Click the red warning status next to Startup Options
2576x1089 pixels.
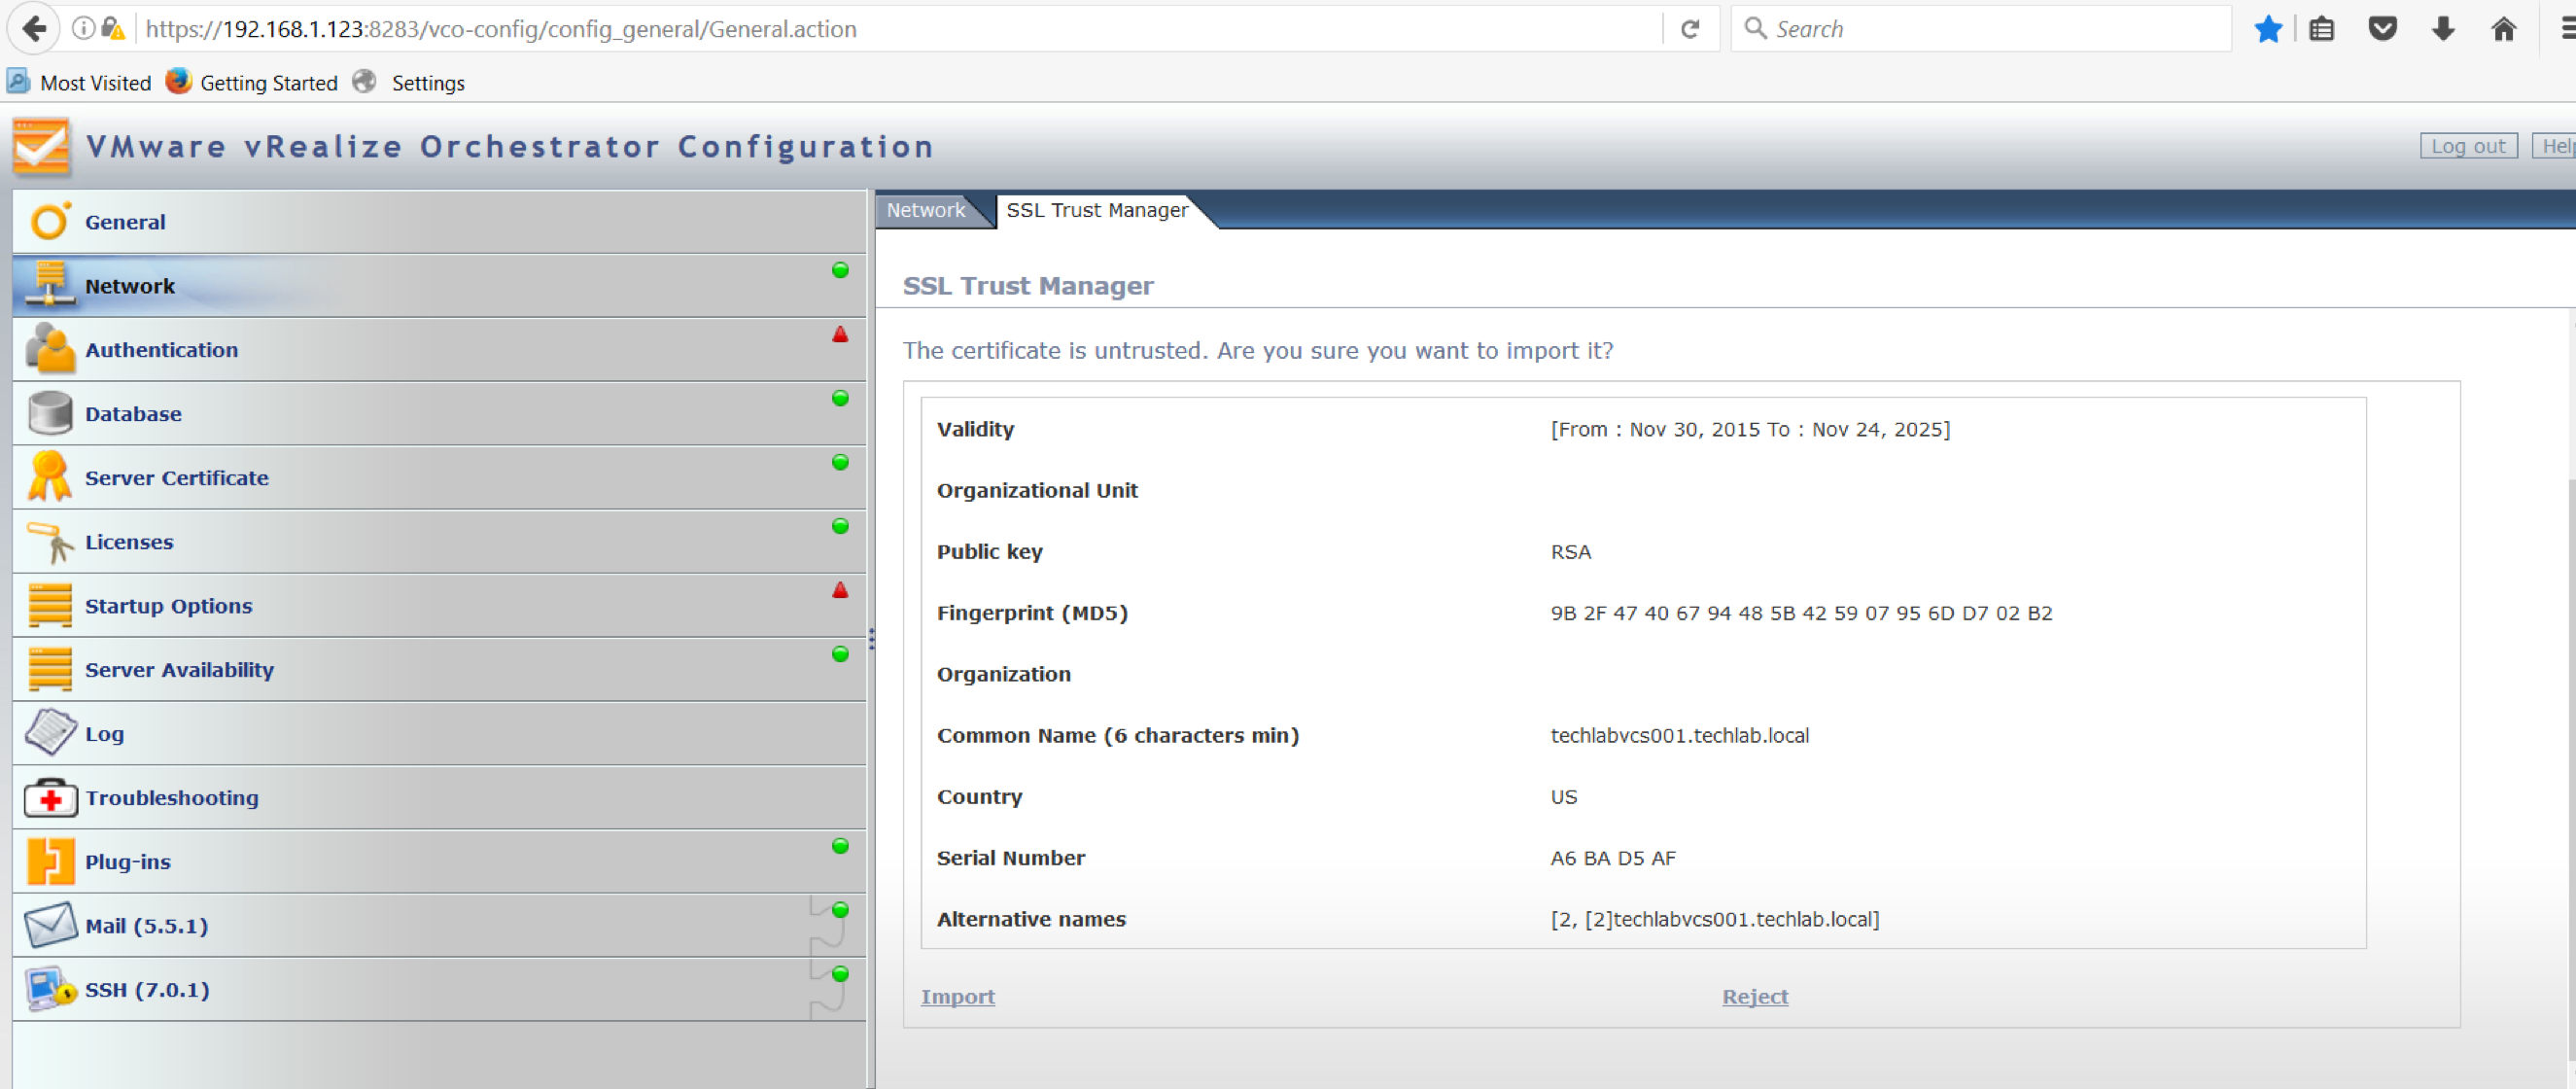coord(840,590)
